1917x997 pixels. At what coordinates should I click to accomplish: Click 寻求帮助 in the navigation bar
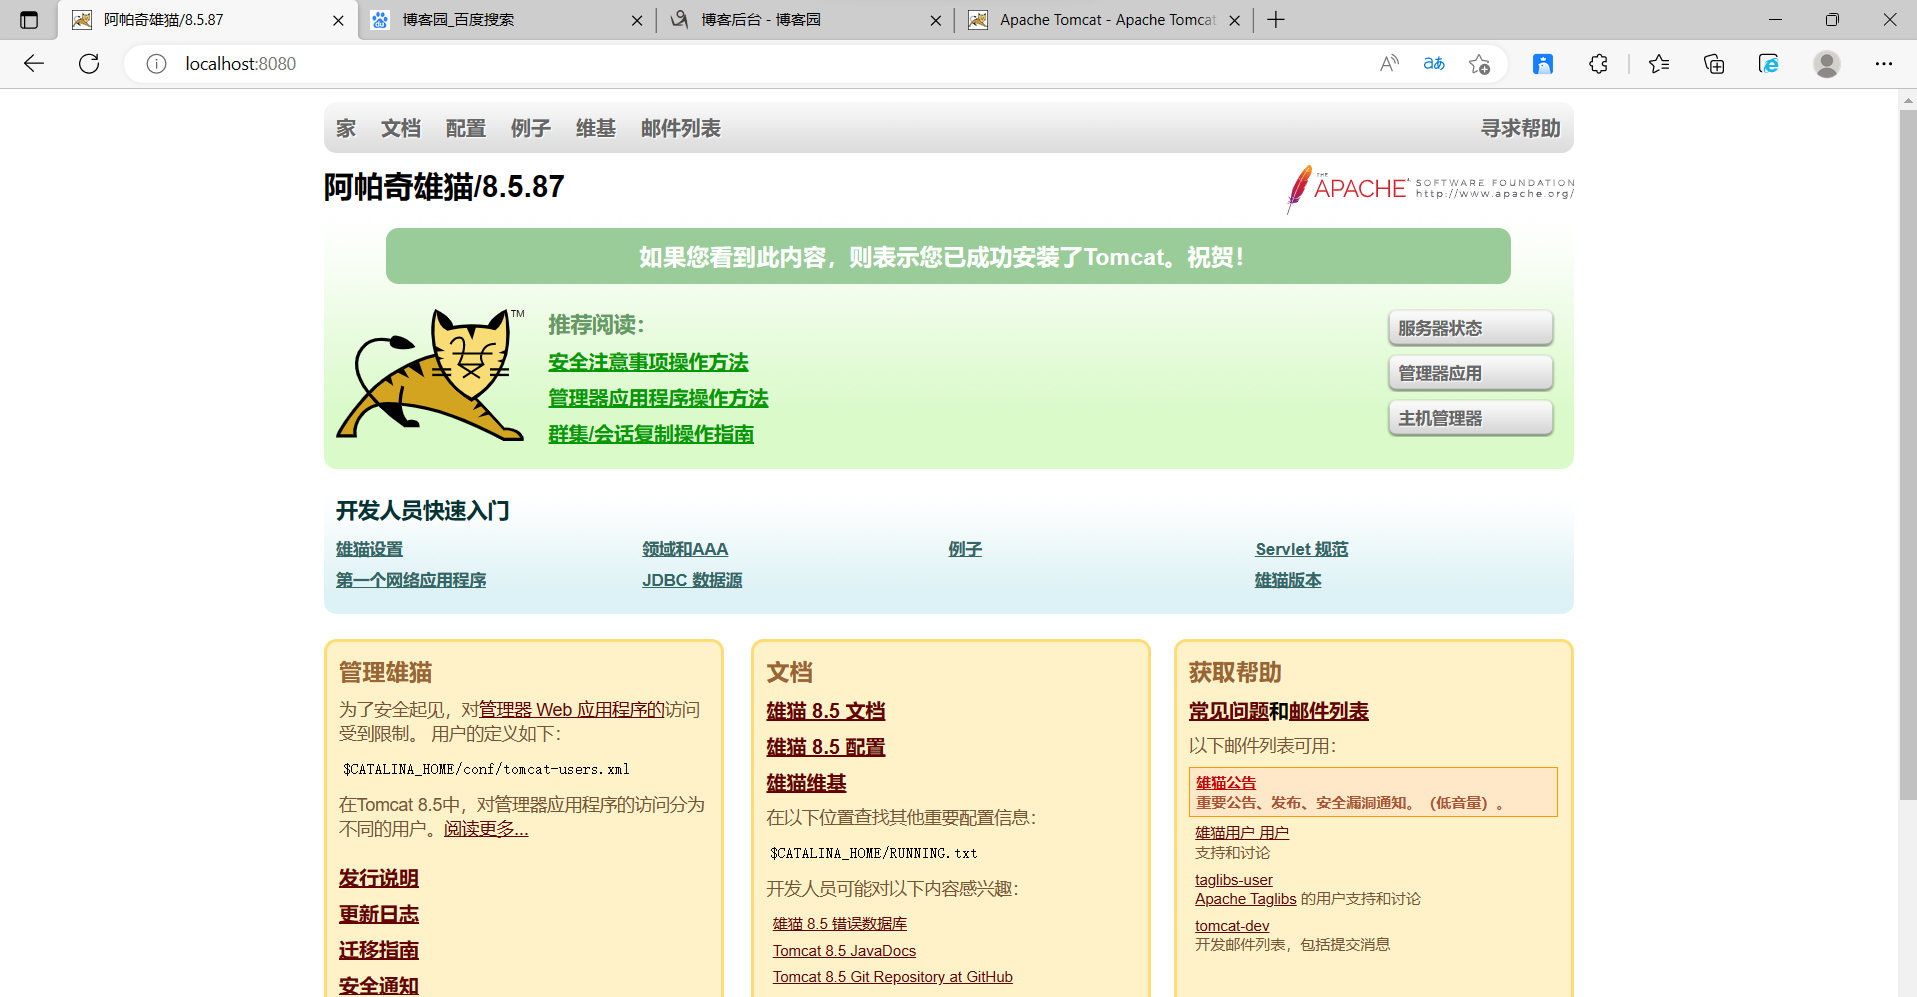click(x=1521, y=129)
